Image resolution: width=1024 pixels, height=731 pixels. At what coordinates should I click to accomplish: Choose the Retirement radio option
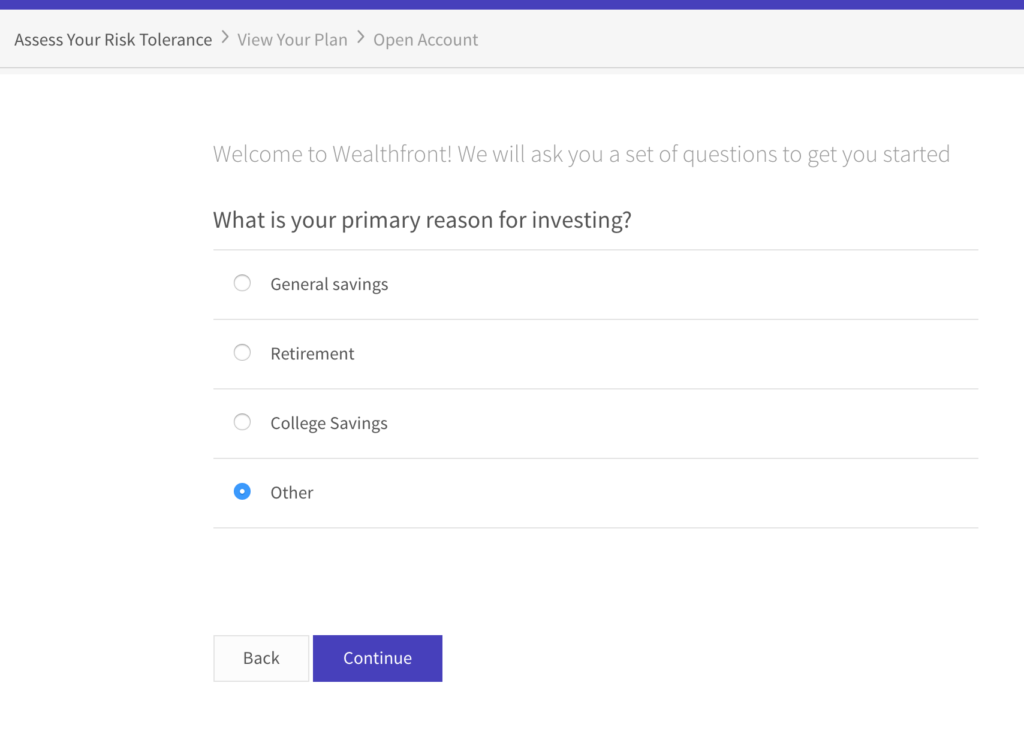242,353
